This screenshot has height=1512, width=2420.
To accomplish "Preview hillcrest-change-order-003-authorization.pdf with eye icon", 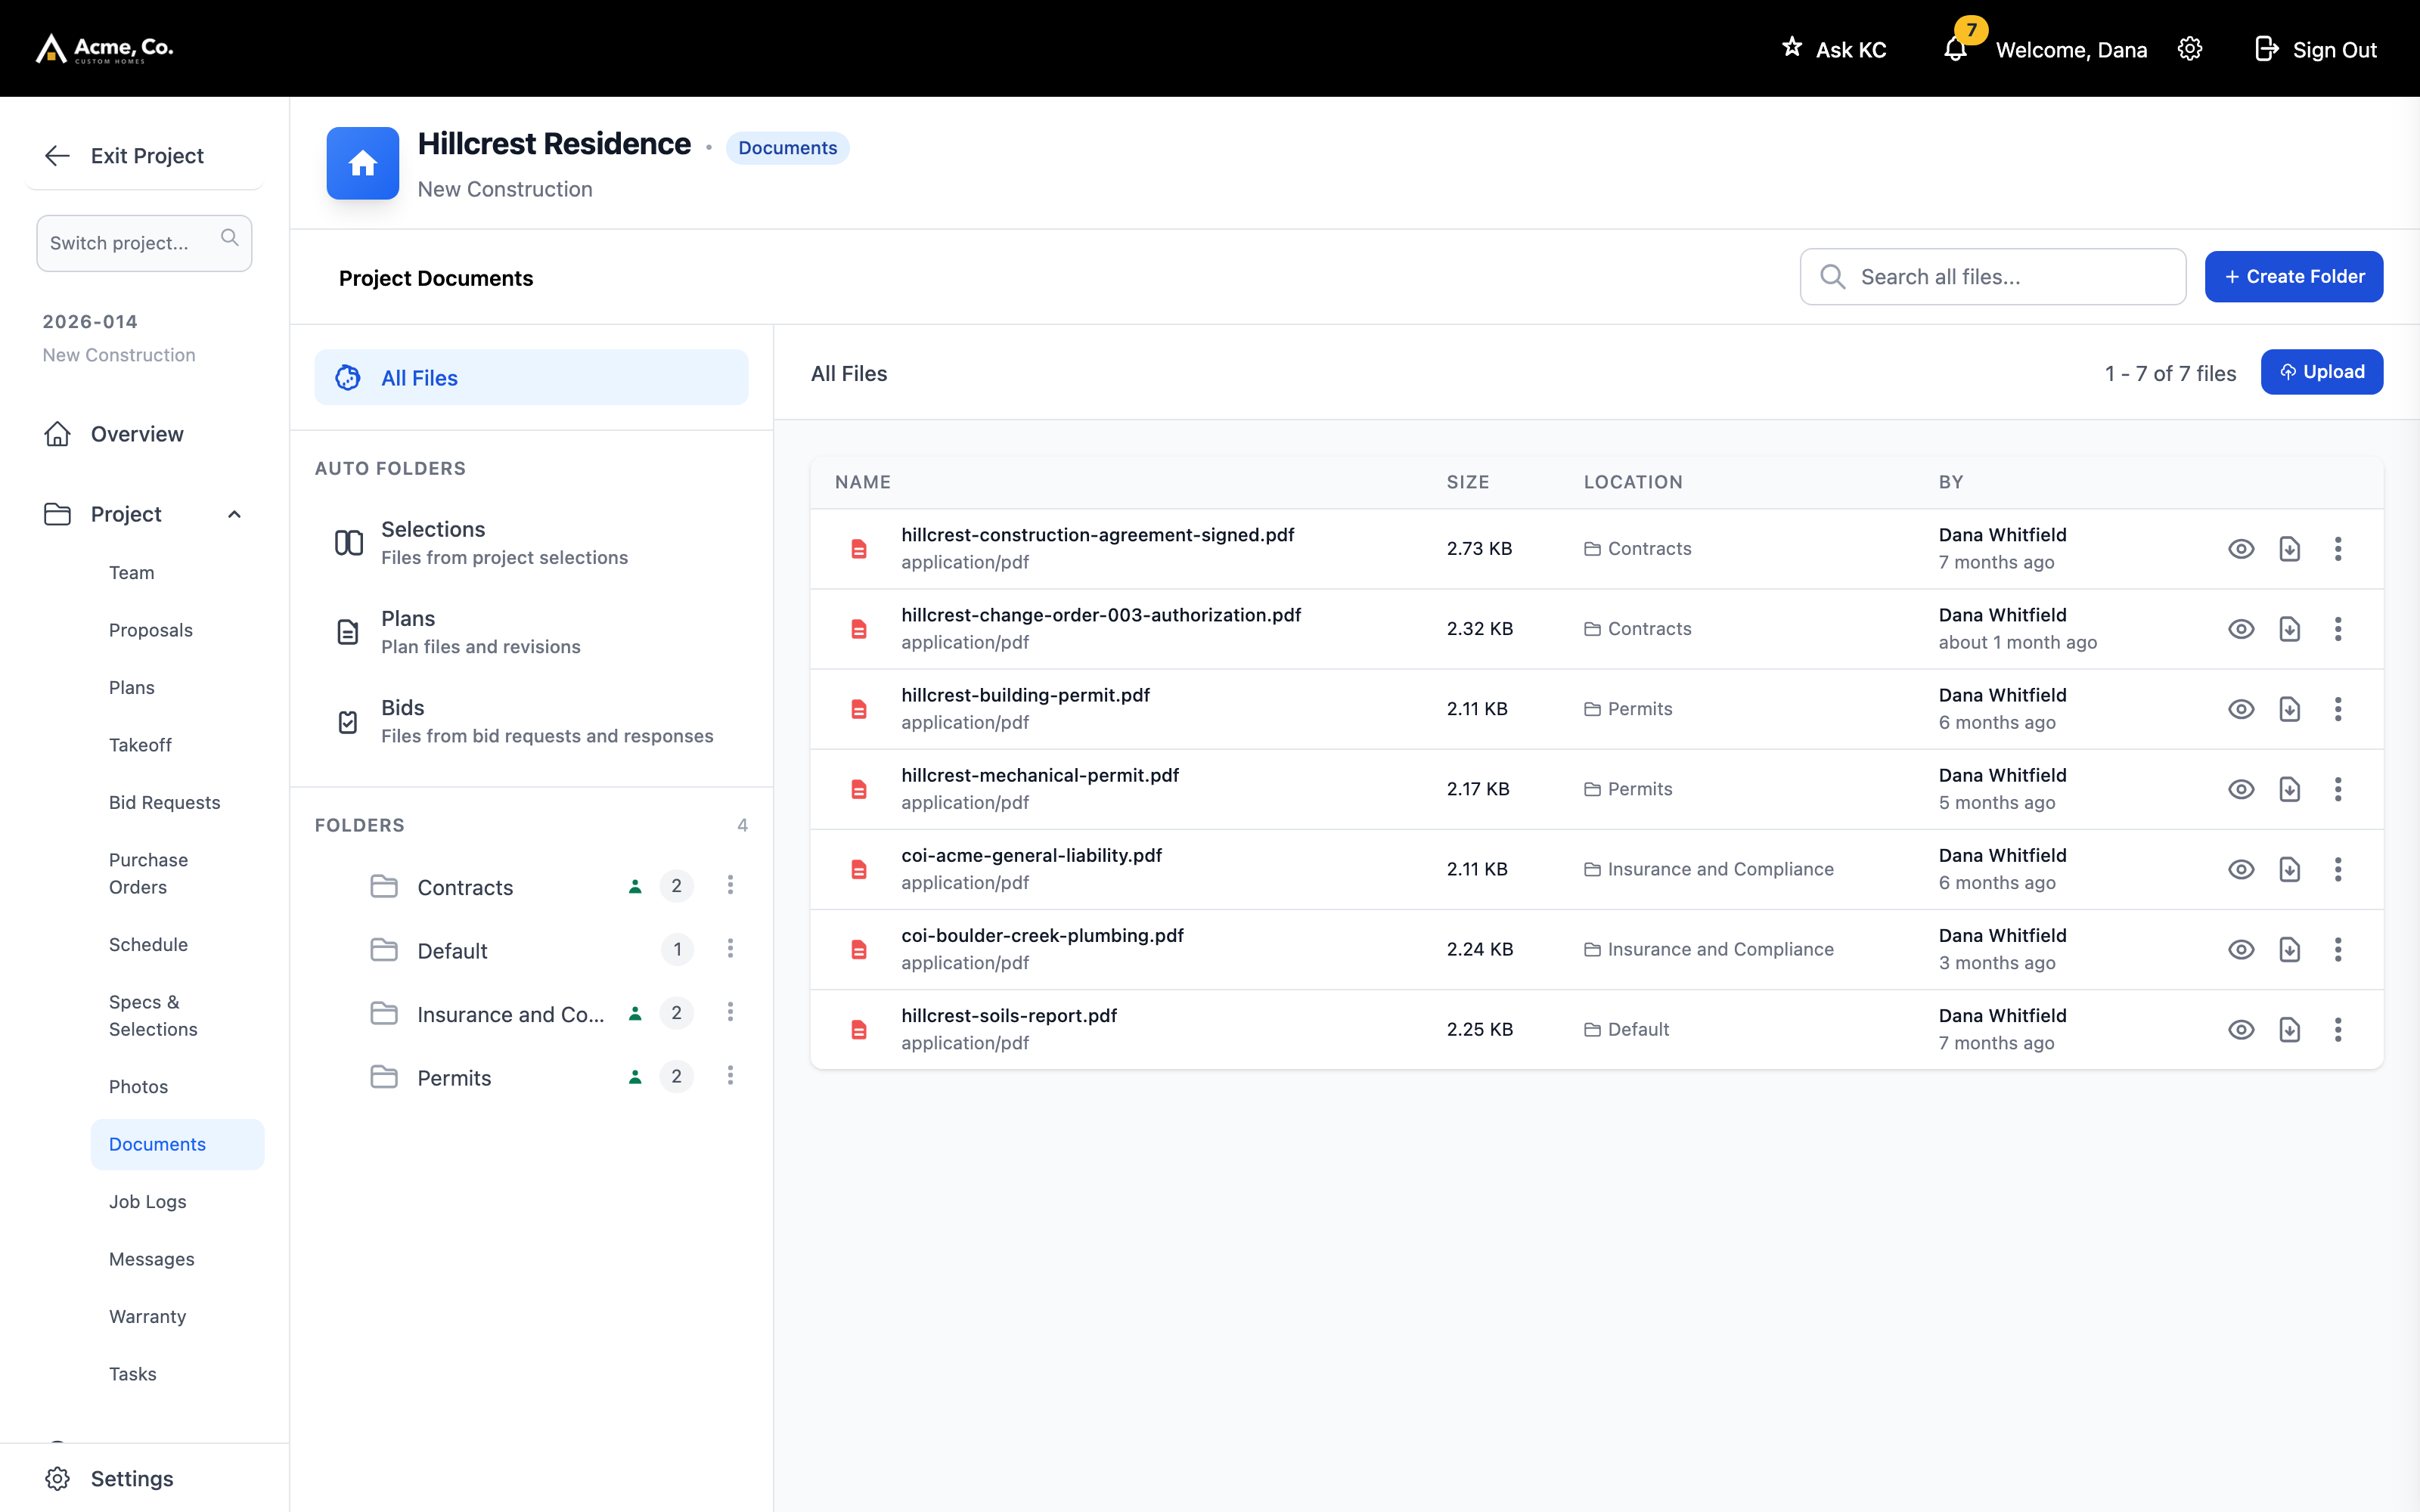I will pyautogui.click(x=2241, y=629).
